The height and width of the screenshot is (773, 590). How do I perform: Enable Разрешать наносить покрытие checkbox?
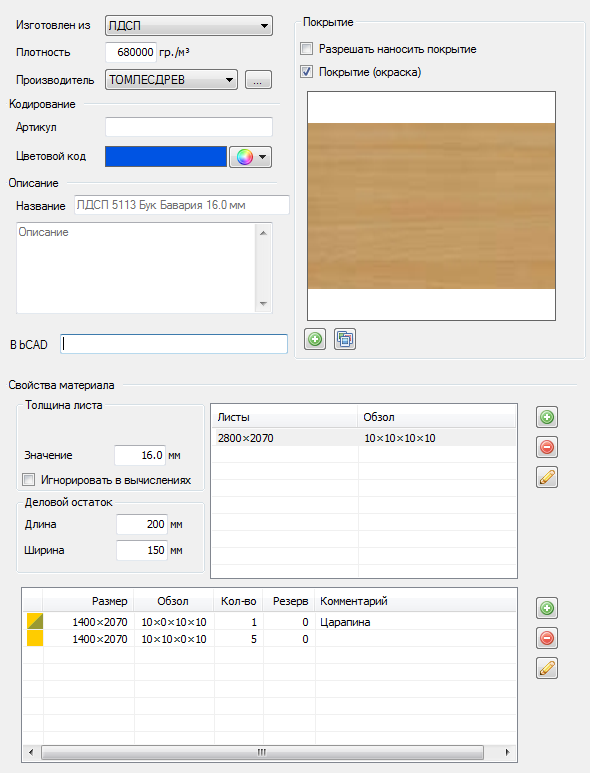coord(307,49)
